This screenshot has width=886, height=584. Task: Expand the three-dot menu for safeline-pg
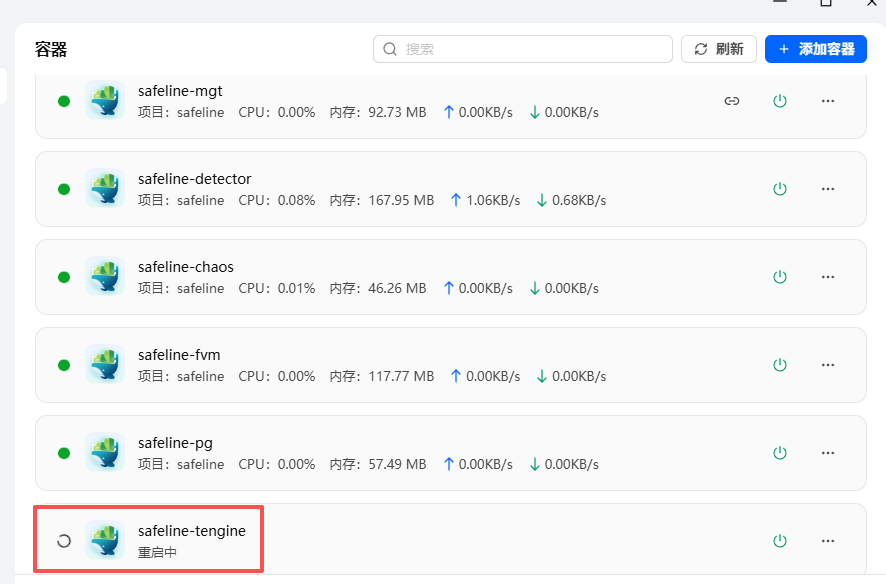pyautogui.click(x=828, y=453)
